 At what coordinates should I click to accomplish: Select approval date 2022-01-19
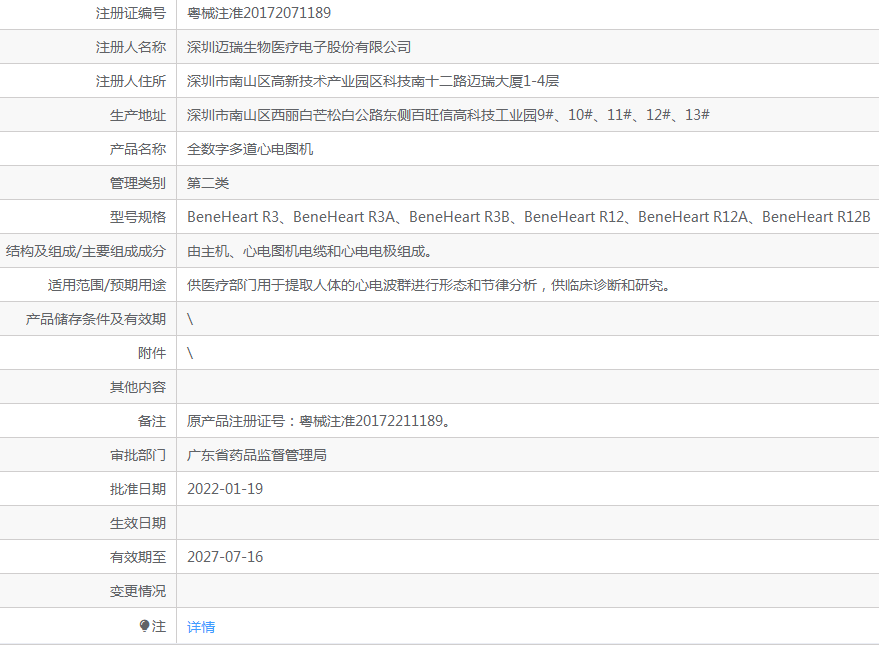click(x=225, y=489)
